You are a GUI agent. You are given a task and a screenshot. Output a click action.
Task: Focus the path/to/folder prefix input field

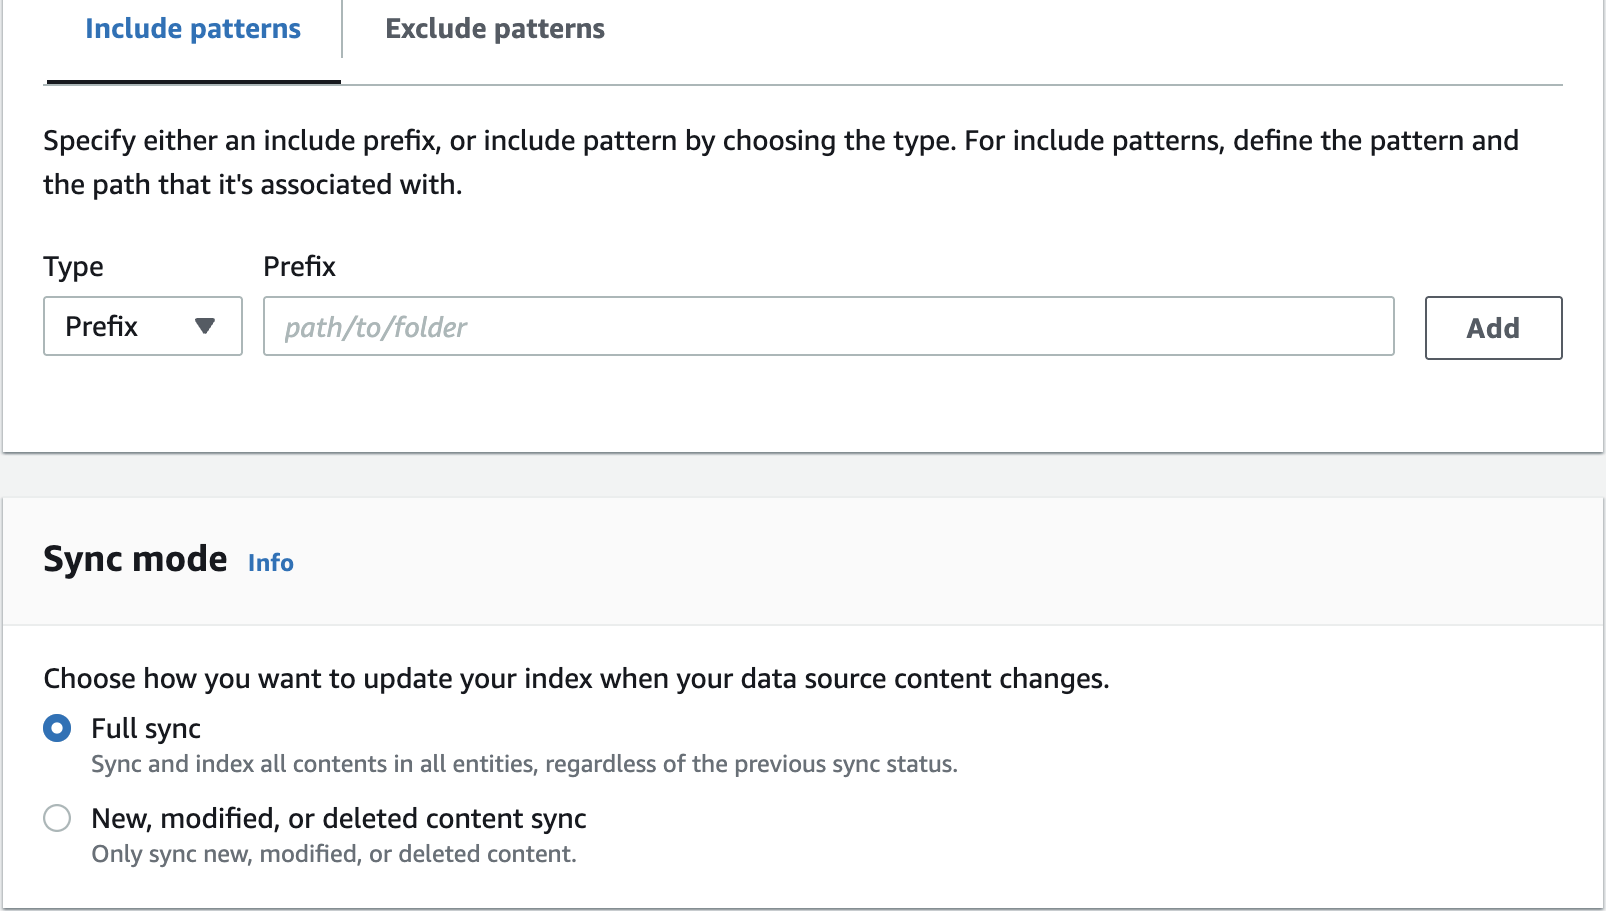[828, 326]
